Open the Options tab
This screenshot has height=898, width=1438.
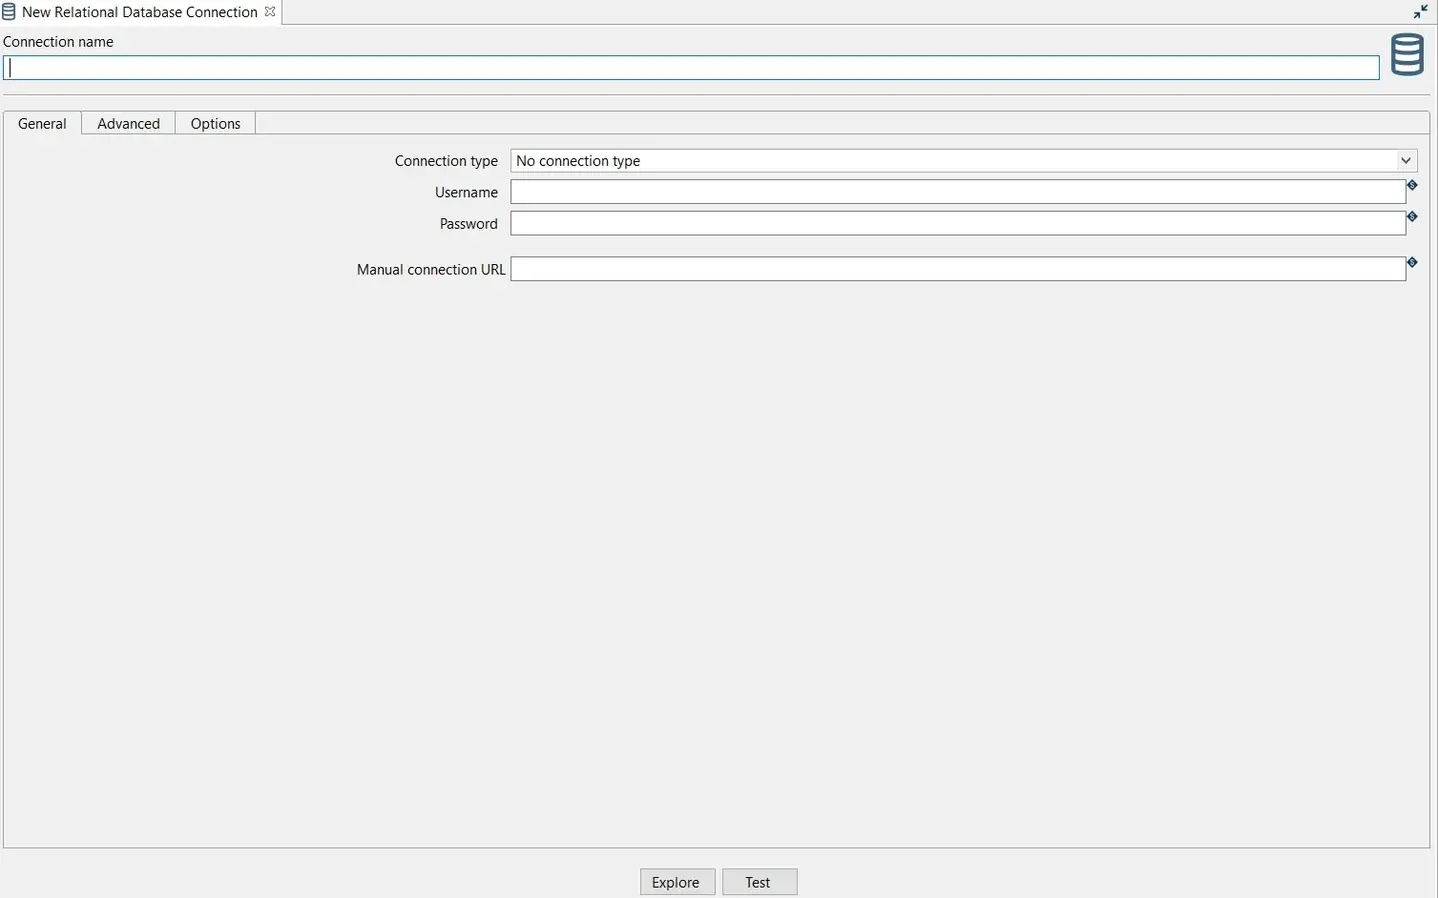coord(215,123)
